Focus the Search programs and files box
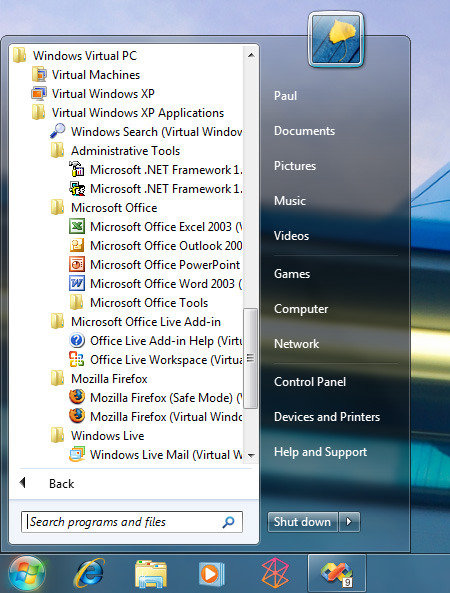The width and height of the screenshot is (450, 593). [132, 522]
